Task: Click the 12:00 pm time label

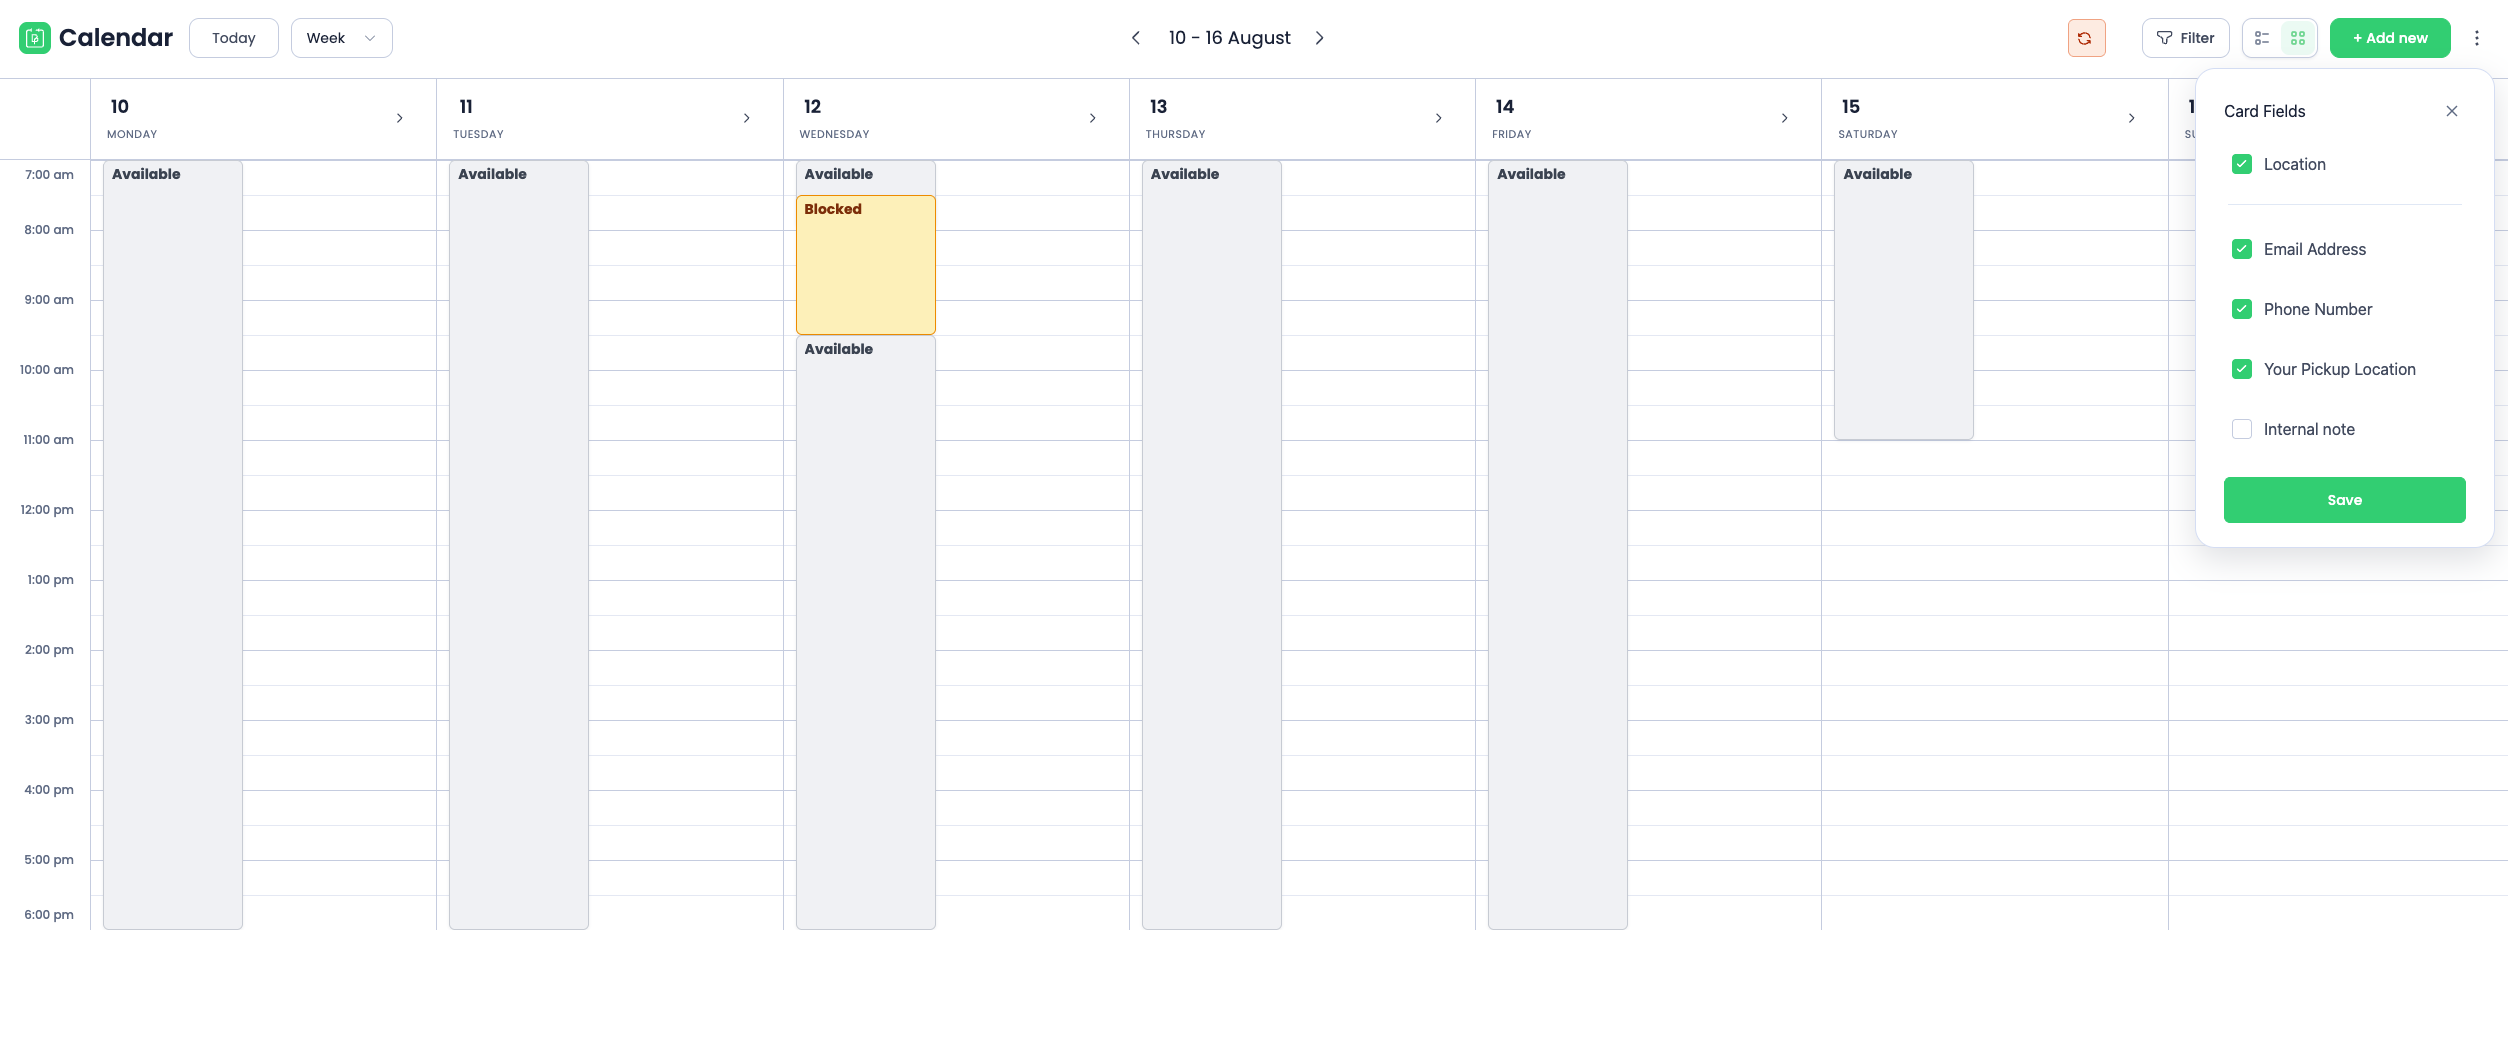Action: (x=47, y=510)
